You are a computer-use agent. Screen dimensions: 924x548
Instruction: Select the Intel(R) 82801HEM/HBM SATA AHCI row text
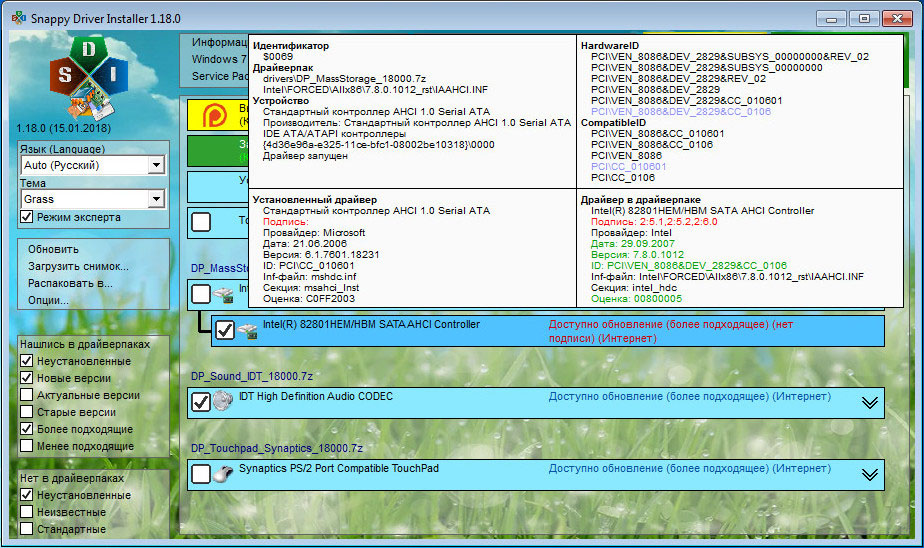tap(371, 324)
